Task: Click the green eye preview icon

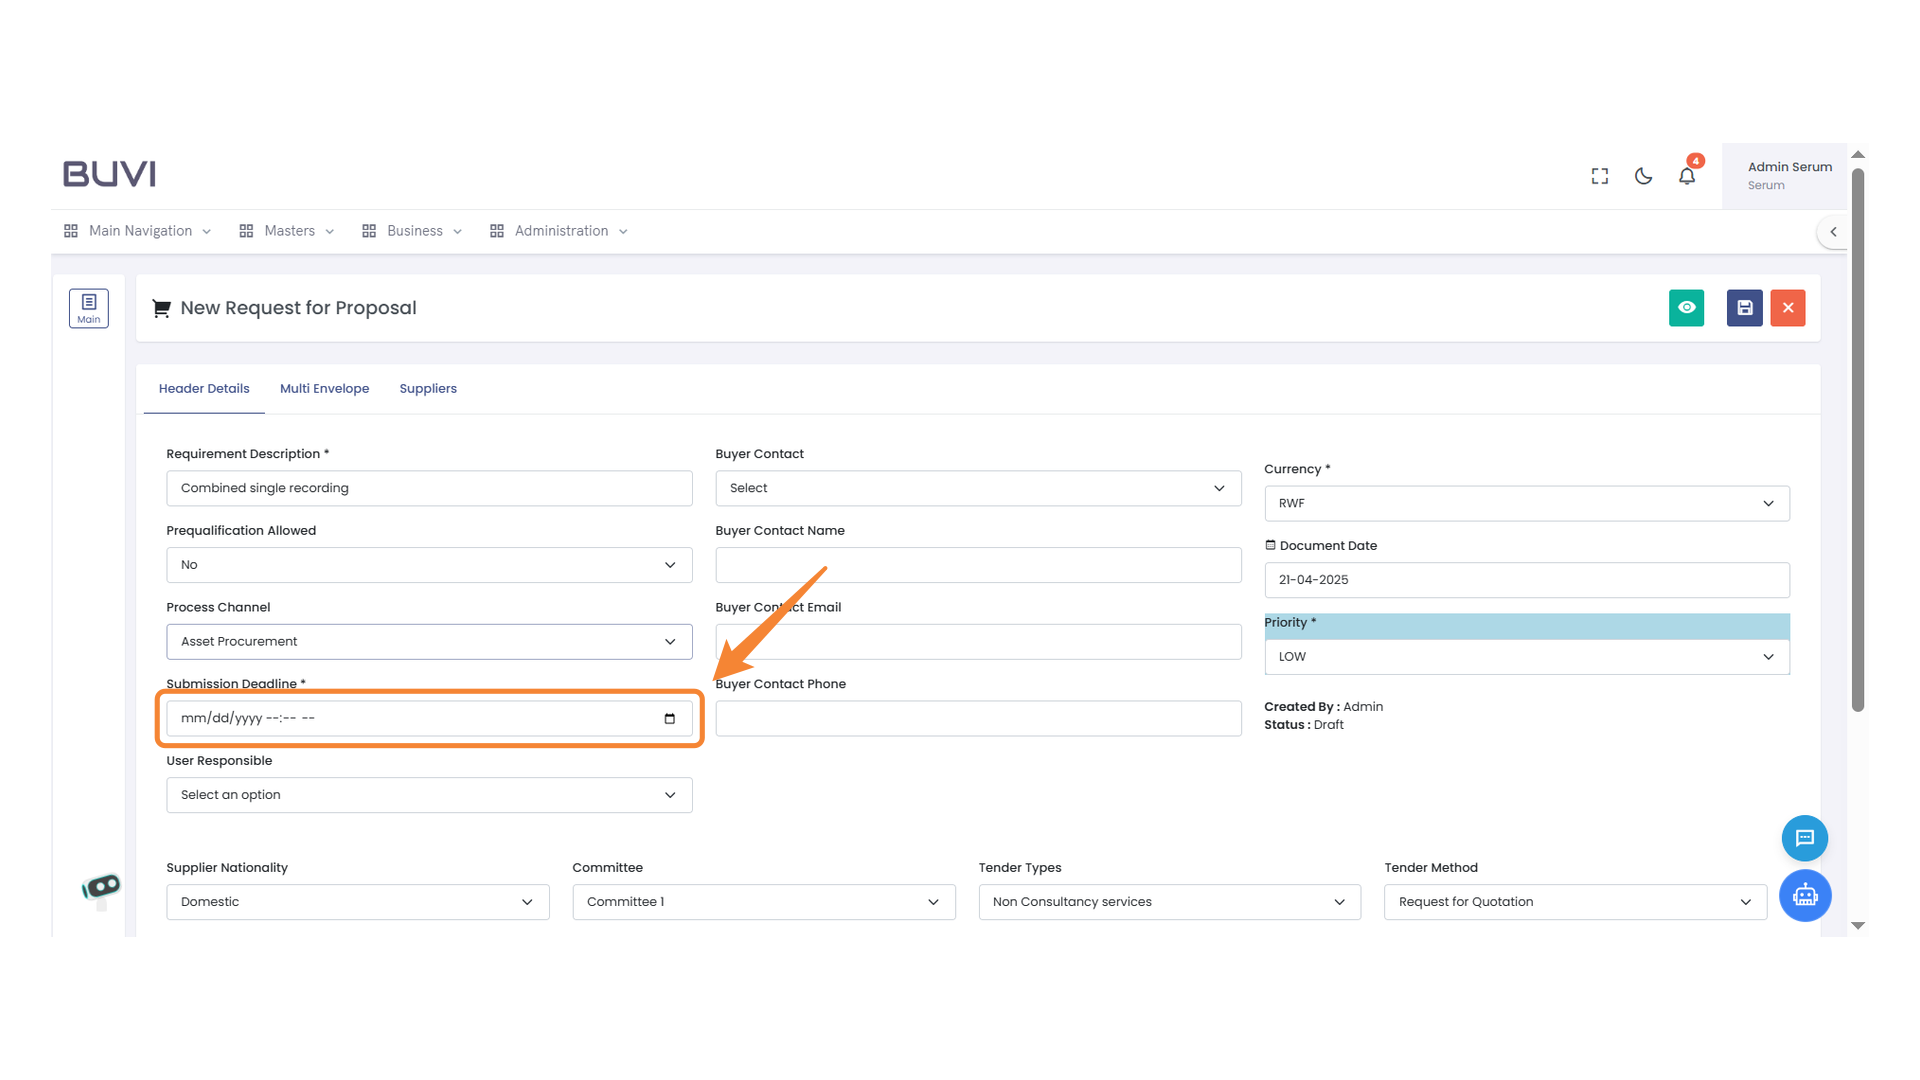Action: (1686, 308)
